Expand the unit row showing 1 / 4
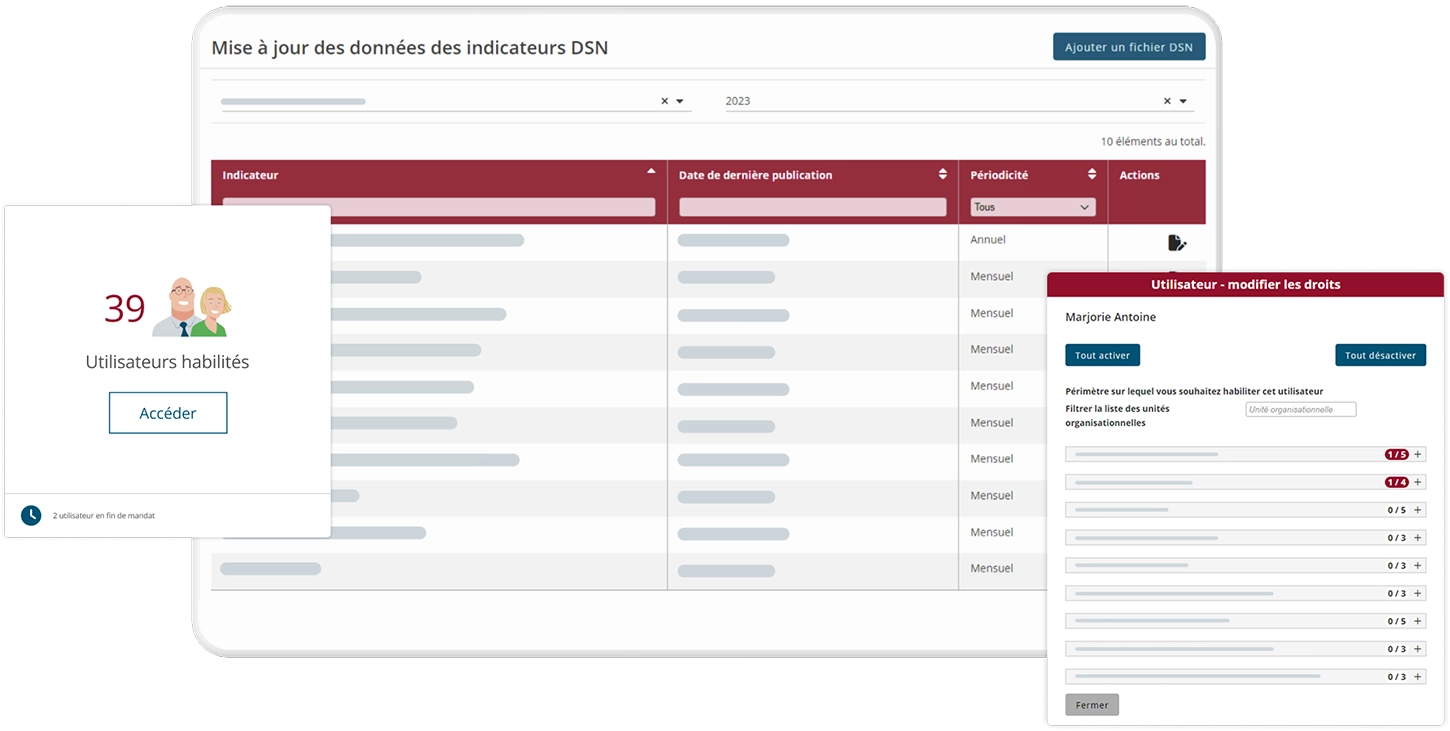Viewport: 1450px width, 731px height. (1417, 482)
